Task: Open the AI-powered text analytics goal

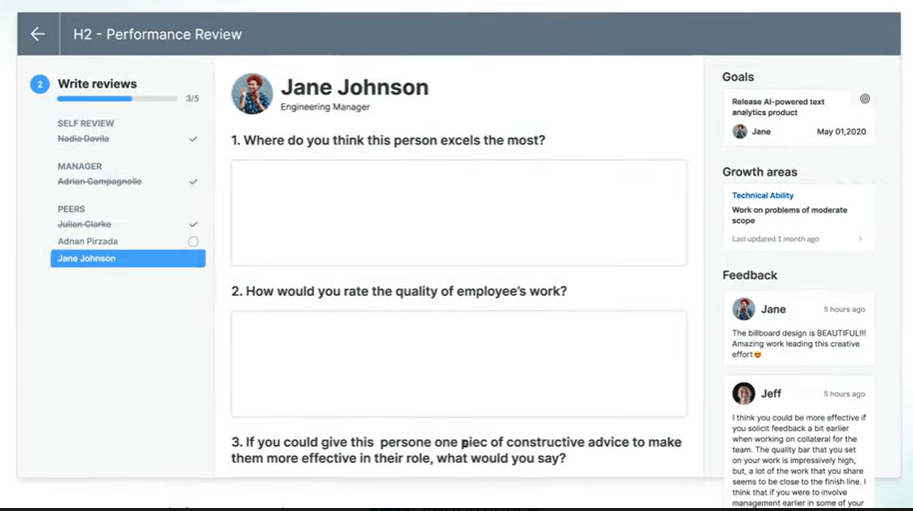Action: coord(778,107)
